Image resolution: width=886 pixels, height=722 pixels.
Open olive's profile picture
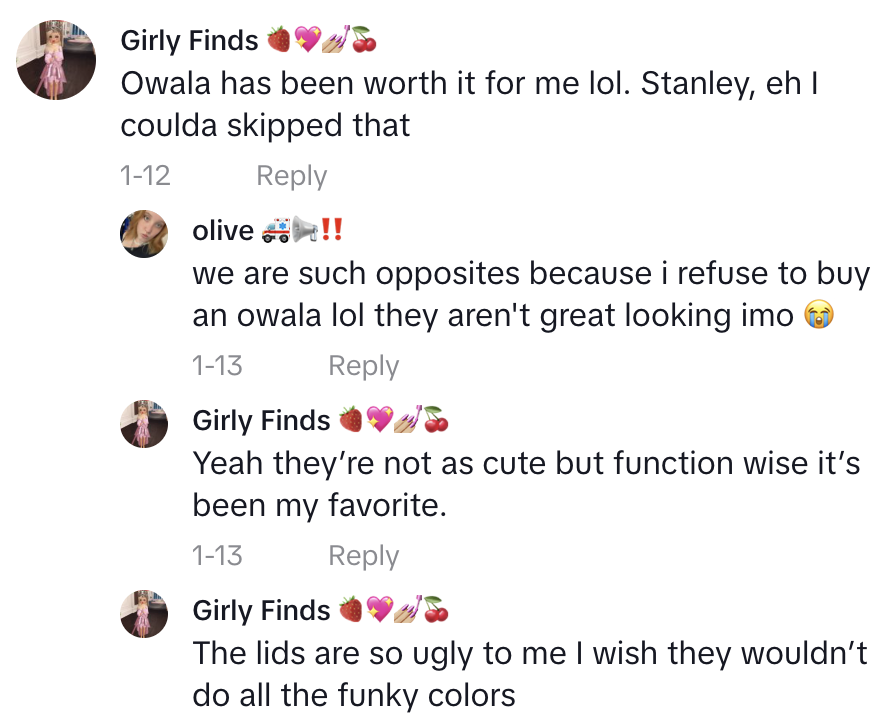coord(144,234)
